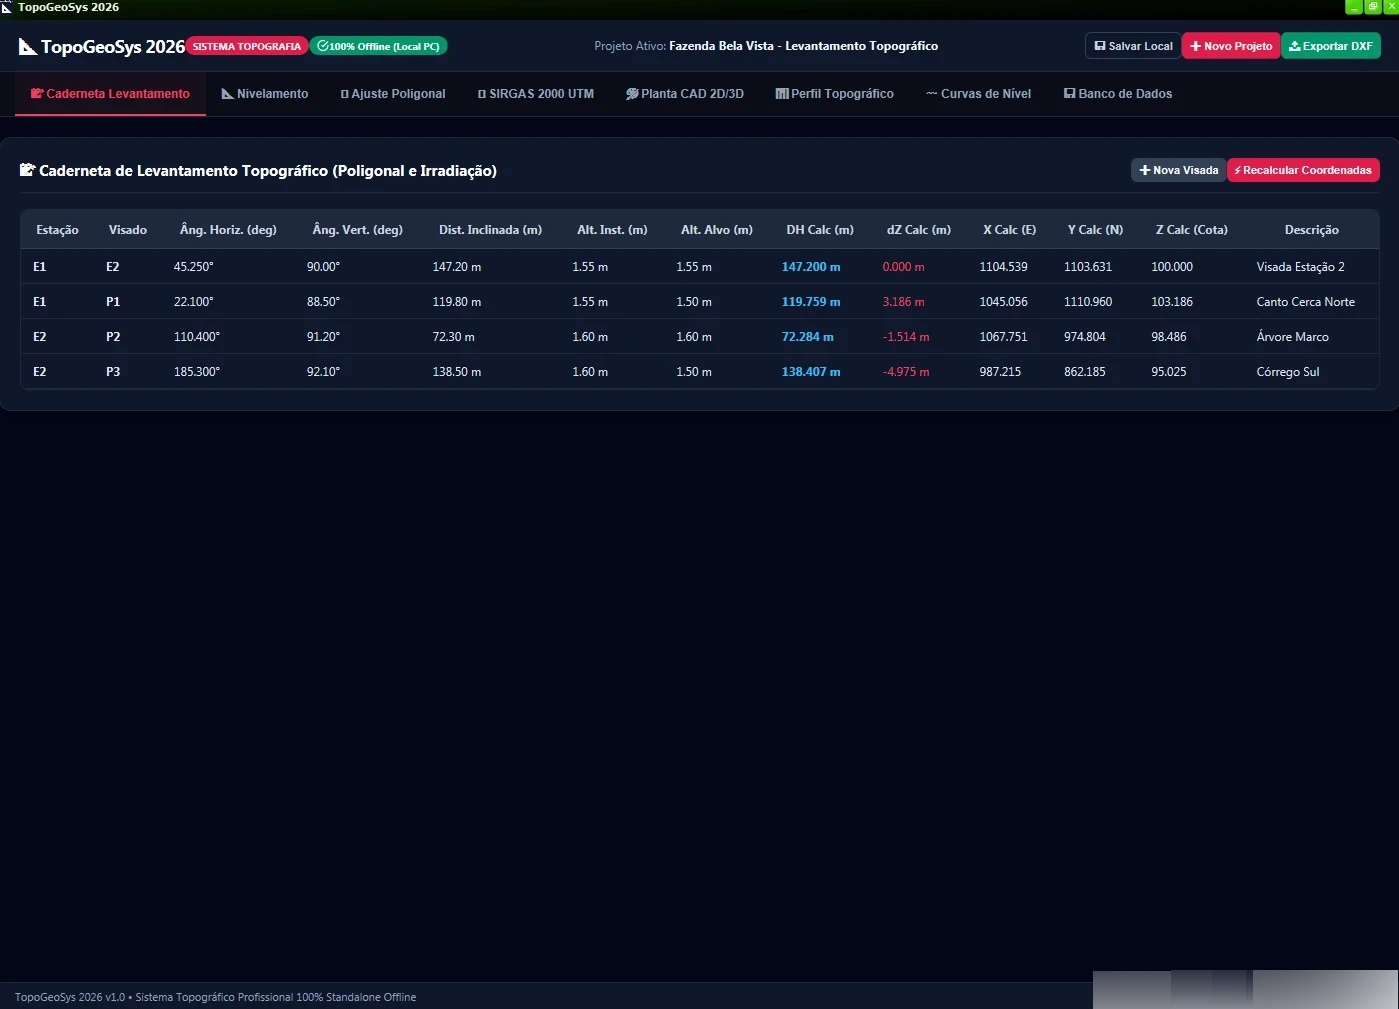Click the sighted point P3 cell

[x=113, y=372]
